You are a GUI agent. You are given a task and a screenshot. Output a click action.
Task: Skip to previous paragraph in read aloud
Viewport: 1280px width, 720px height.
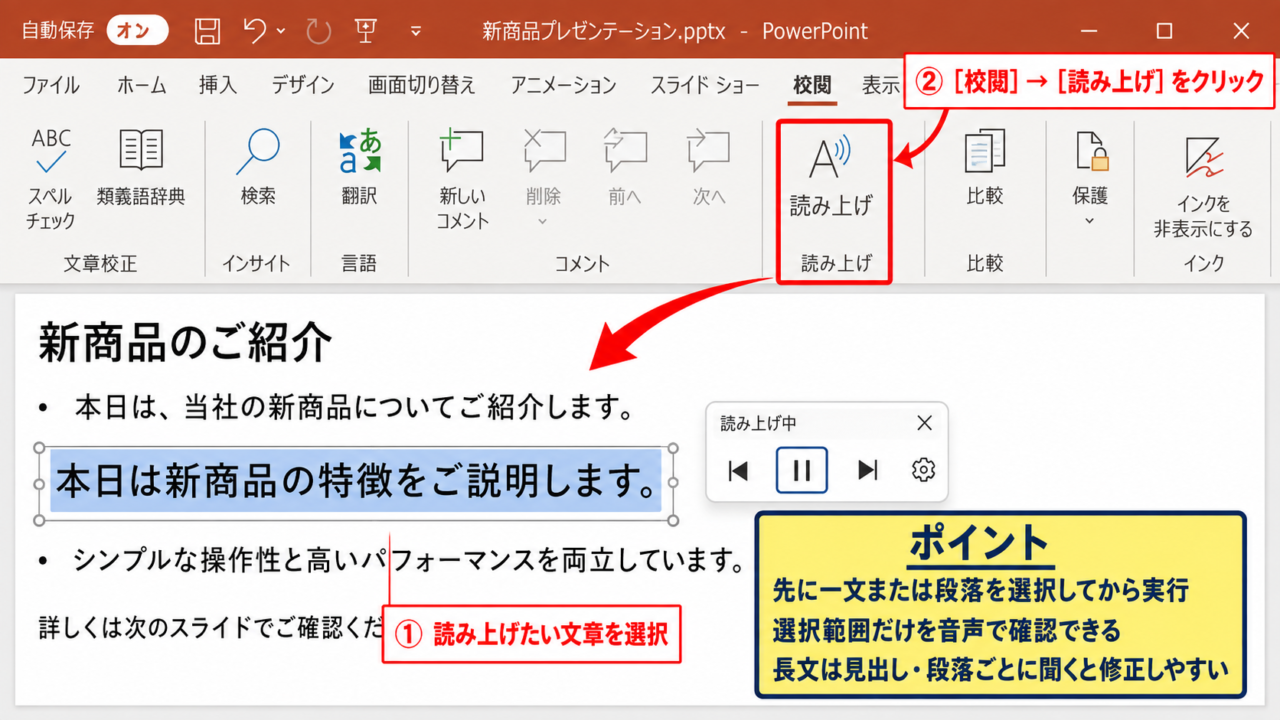738,470
